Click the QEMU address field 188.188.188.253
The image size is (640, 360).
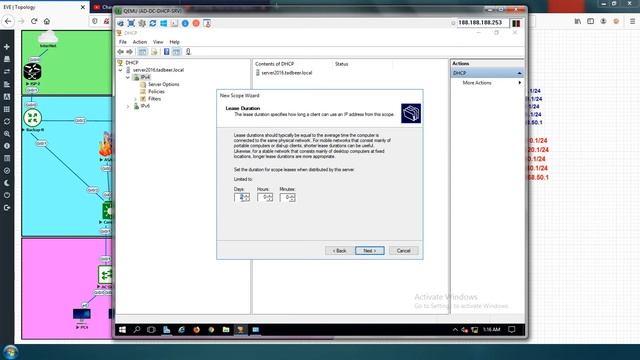click(483, 23)
